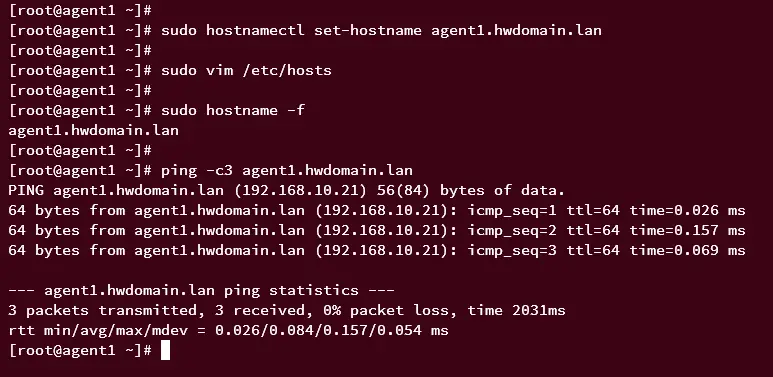Click the time=0.026 ms value
The image size is (773, 377).
[687, 210]
